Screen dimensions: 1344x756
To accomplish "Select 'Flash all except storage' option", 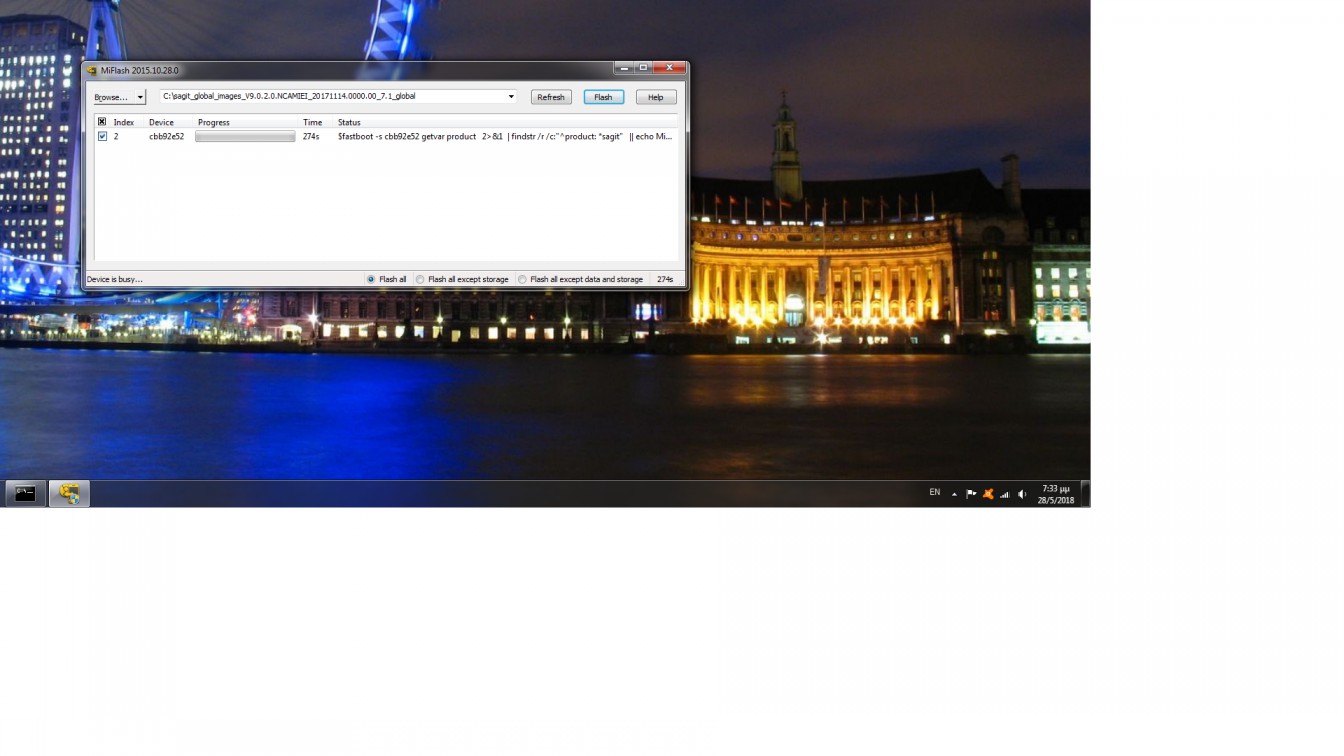I will point(420,279).
